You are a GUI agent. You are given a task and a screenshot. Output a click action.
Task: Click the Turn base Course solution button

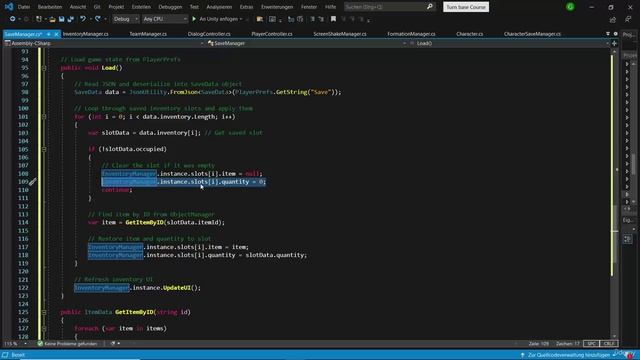(x=466, y=7)
